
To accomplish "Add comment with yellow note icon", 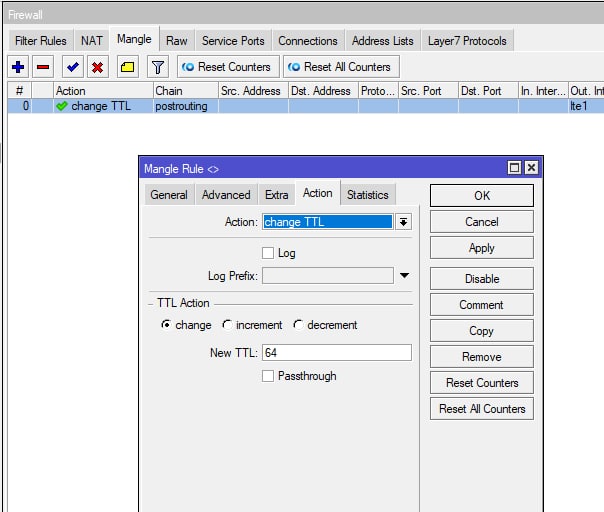I will click(x=128, y=67).
